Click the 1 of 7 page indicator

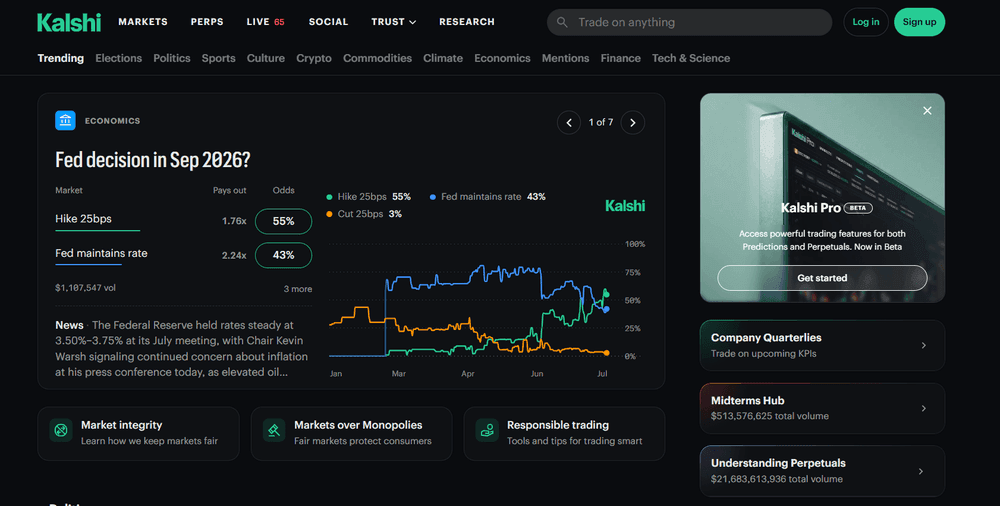[601, 122]
